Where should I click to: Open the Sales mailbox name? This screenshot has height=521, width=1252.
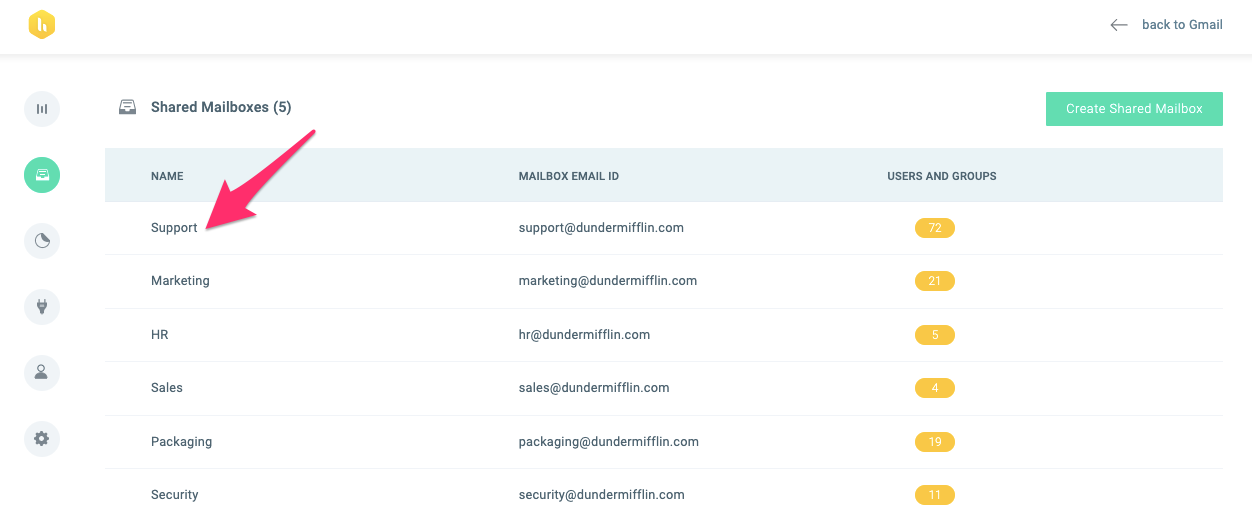coord(167,388)
